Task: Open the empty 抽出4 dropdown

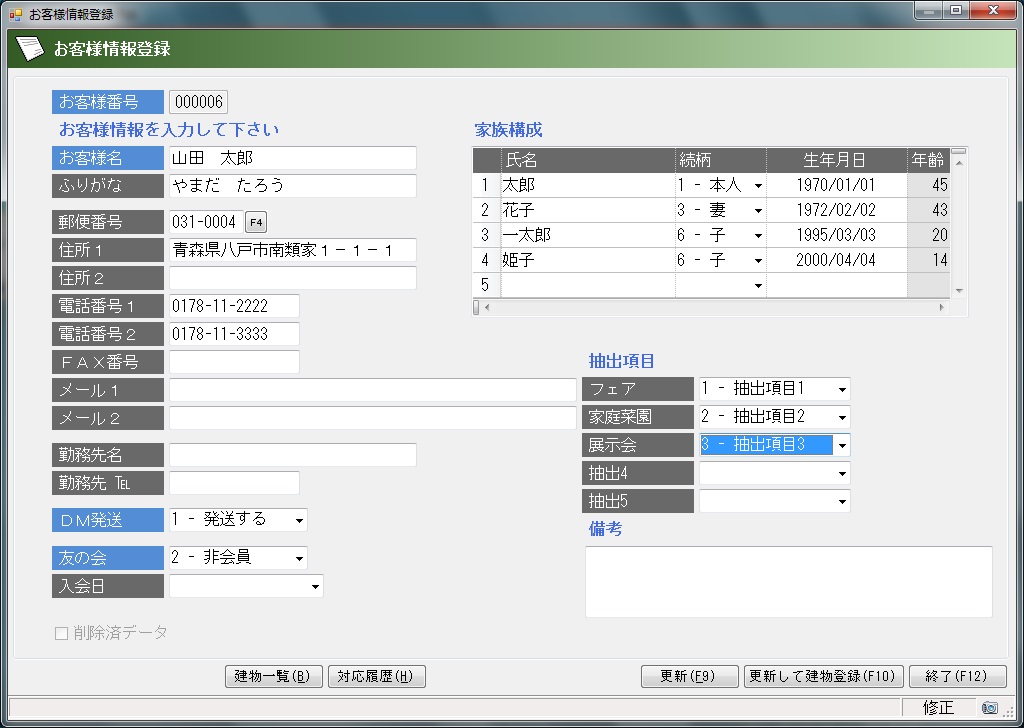Action: (842, 473)
